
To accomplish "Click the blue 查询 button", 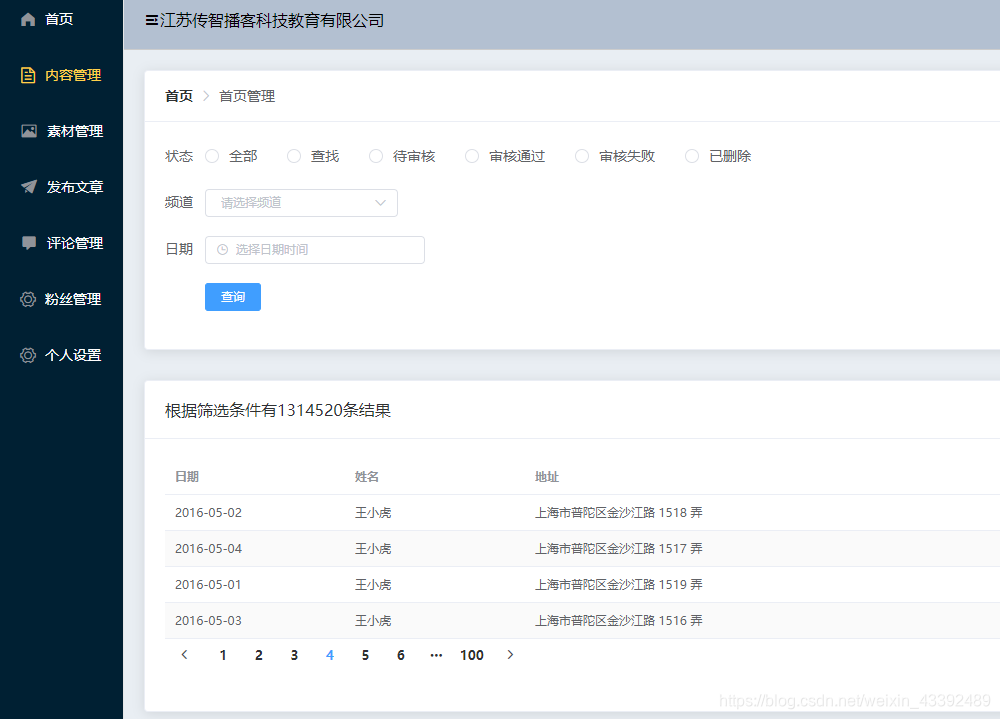I will click(x=233, y=297).
